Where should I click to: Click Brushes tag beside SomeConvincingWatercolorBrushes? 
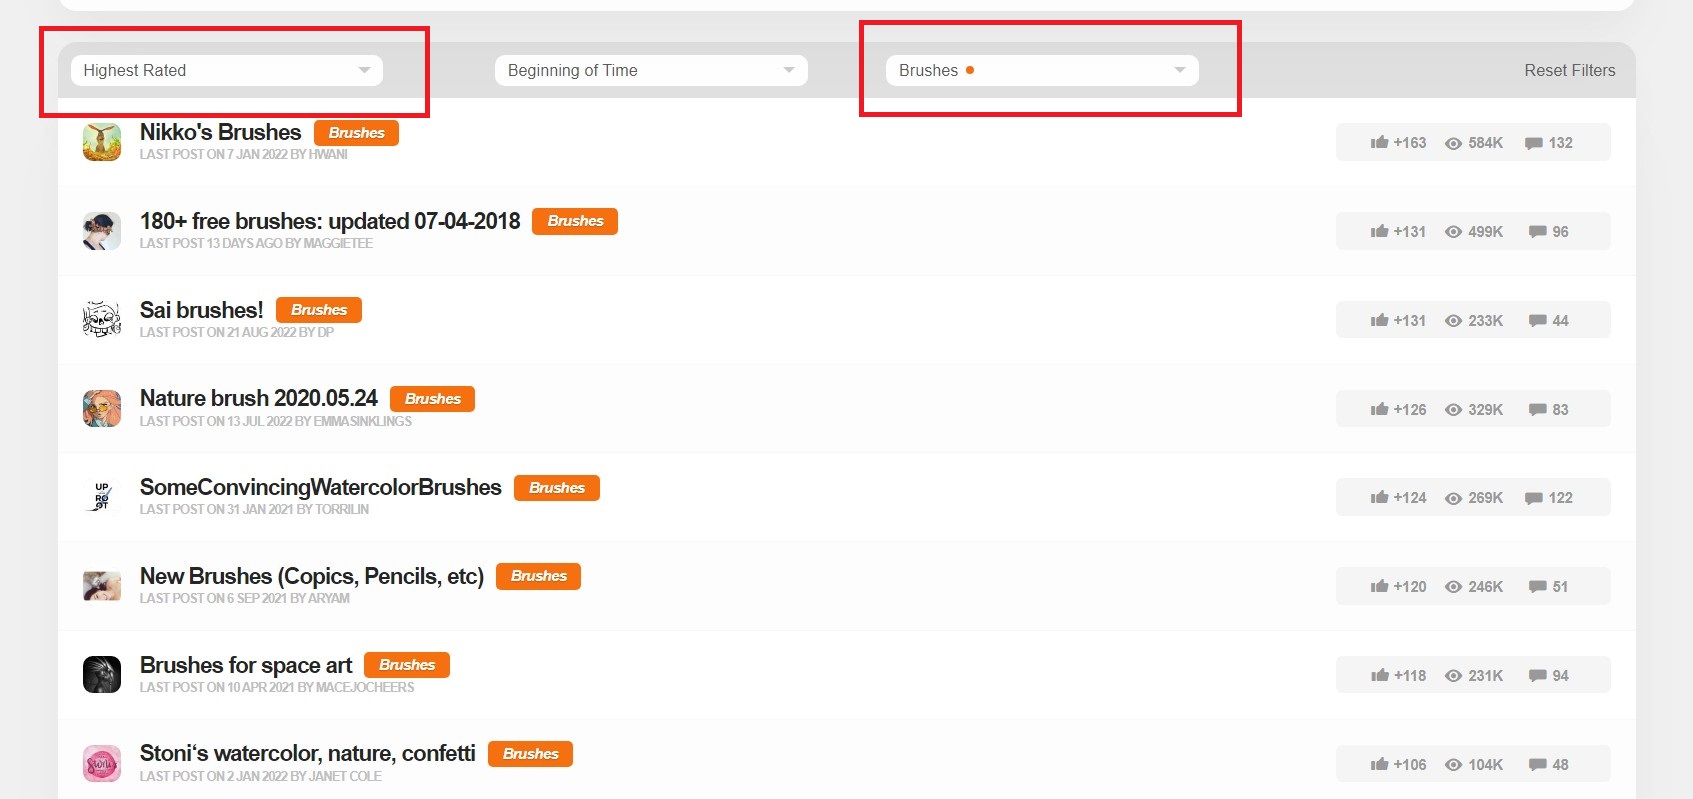point(557,488)
